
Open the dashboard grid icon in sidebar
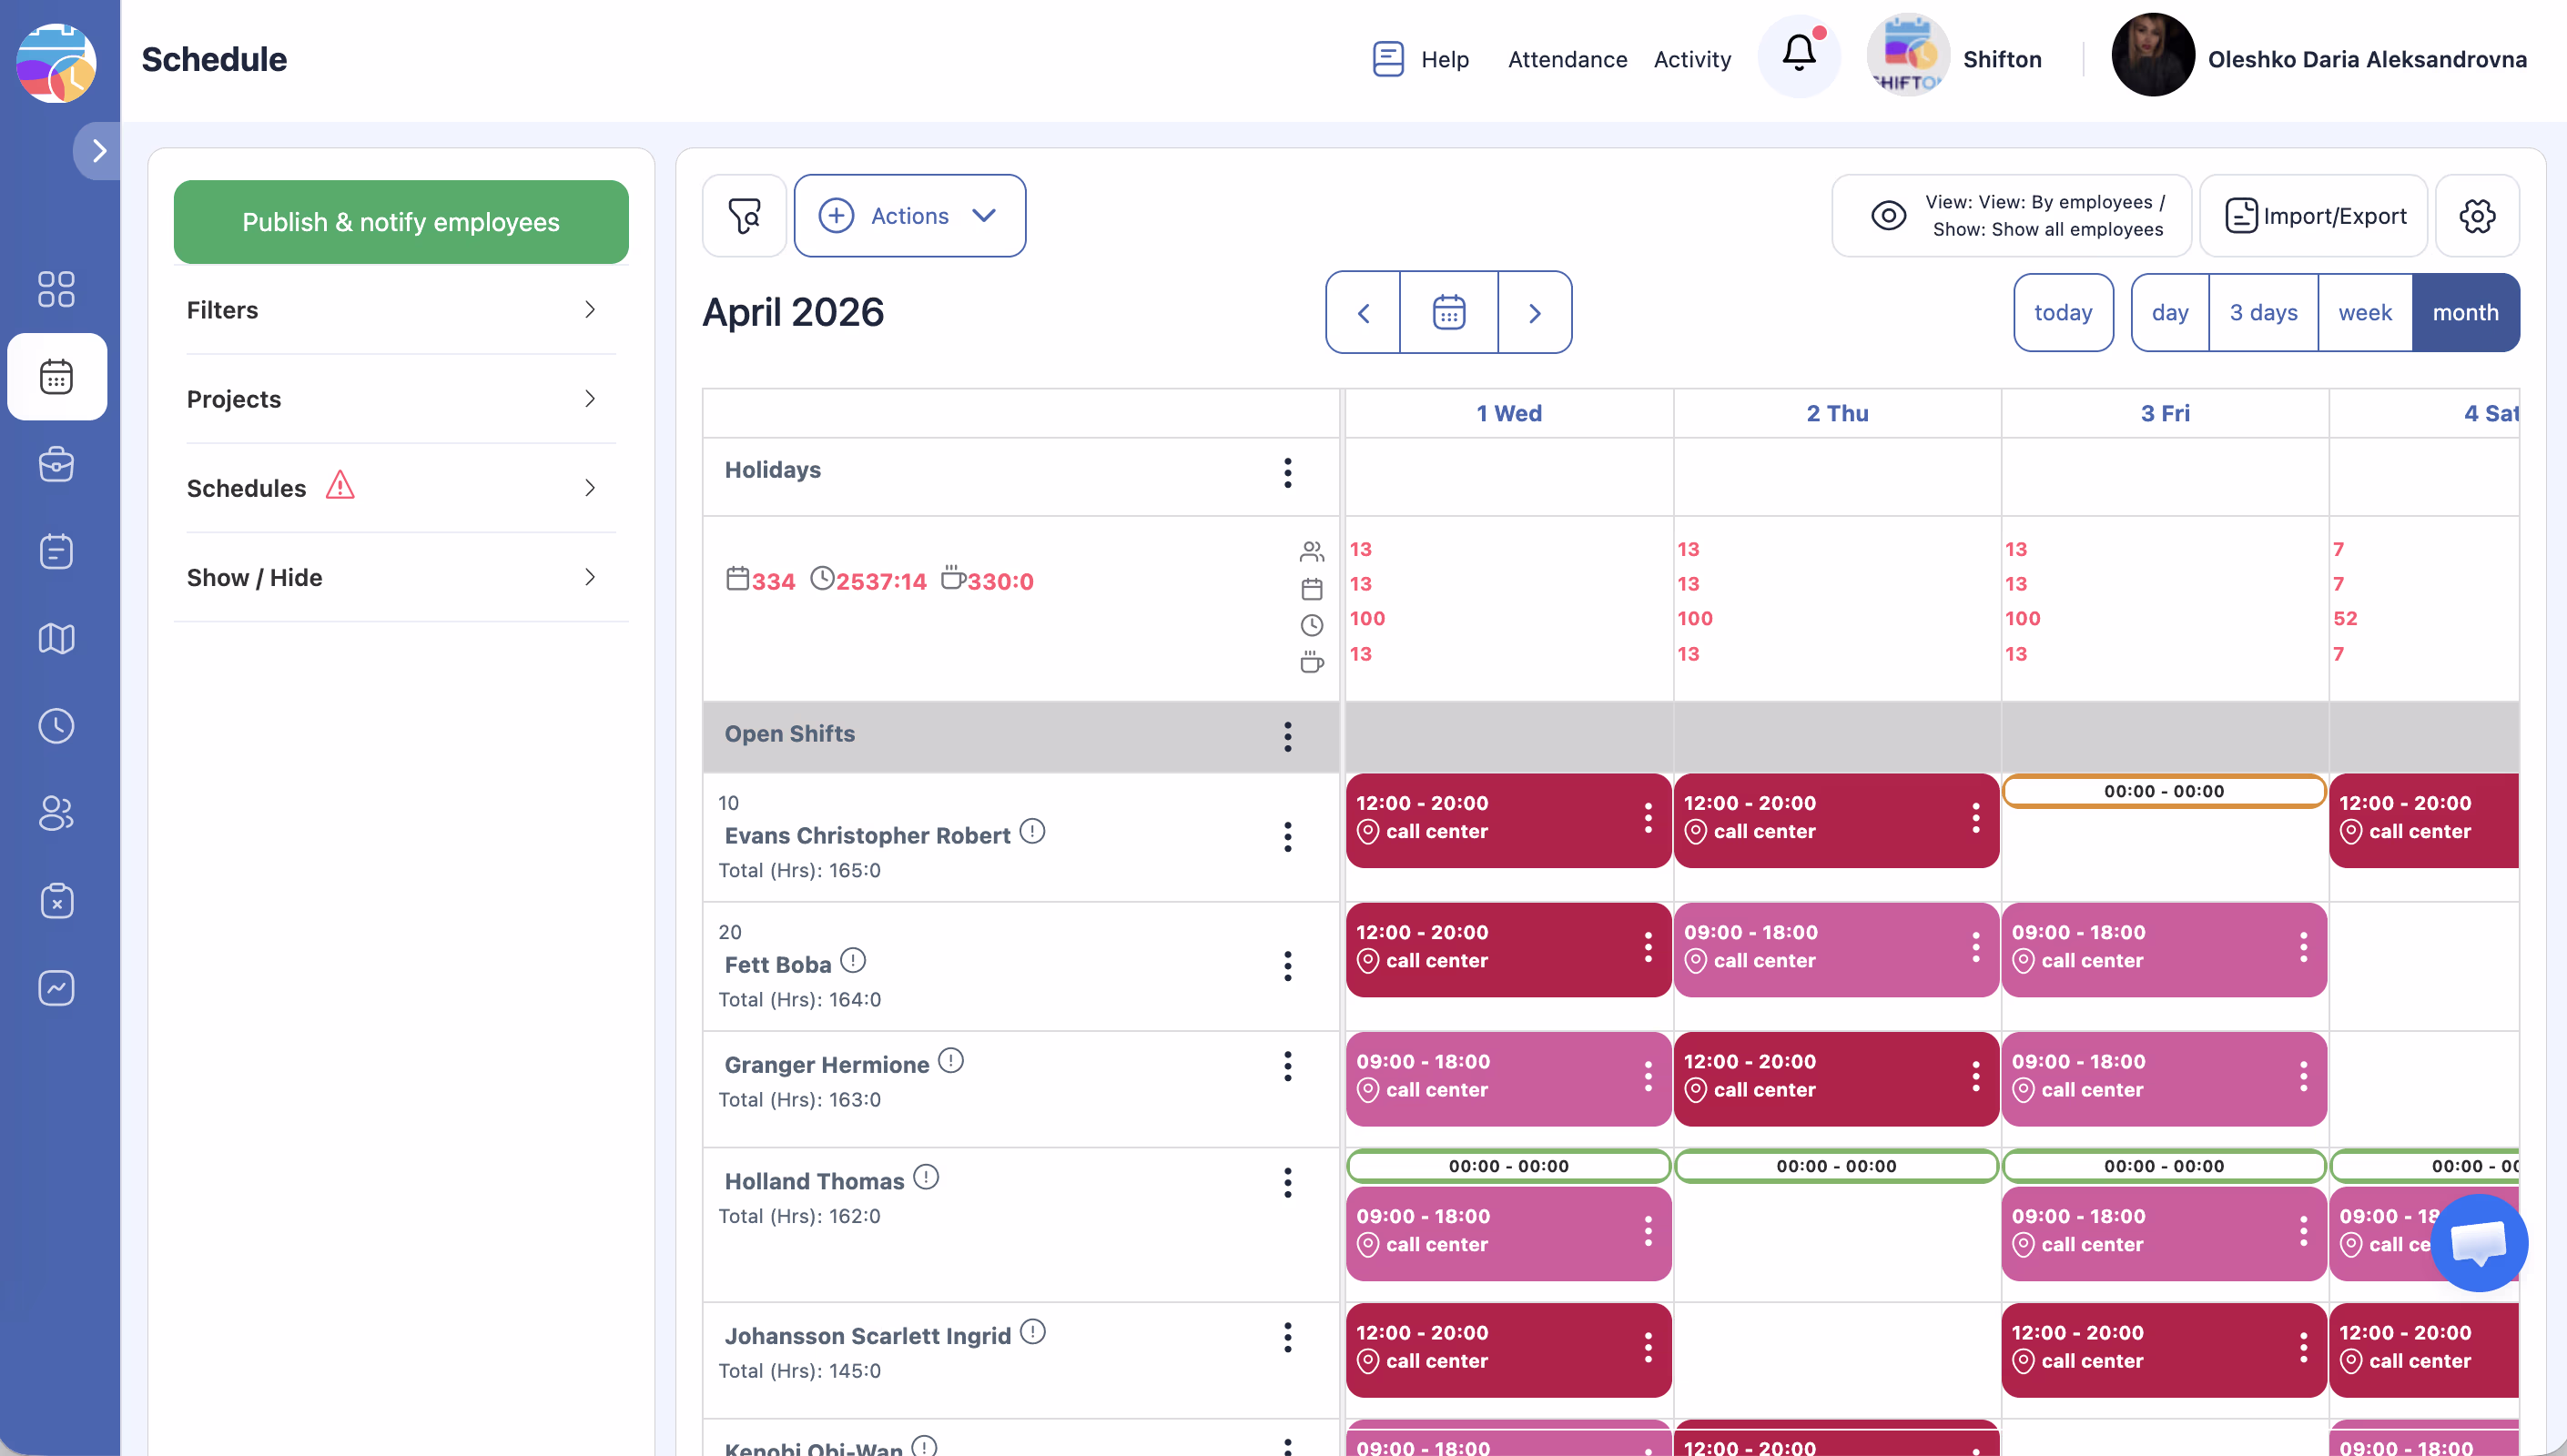[56, 289]
